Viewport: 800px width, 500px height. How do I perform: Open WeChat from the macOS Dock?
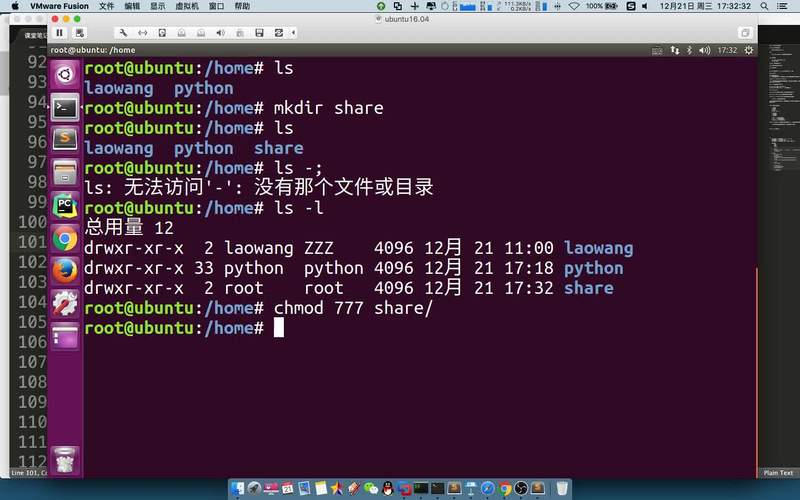[x=372, y=488]
